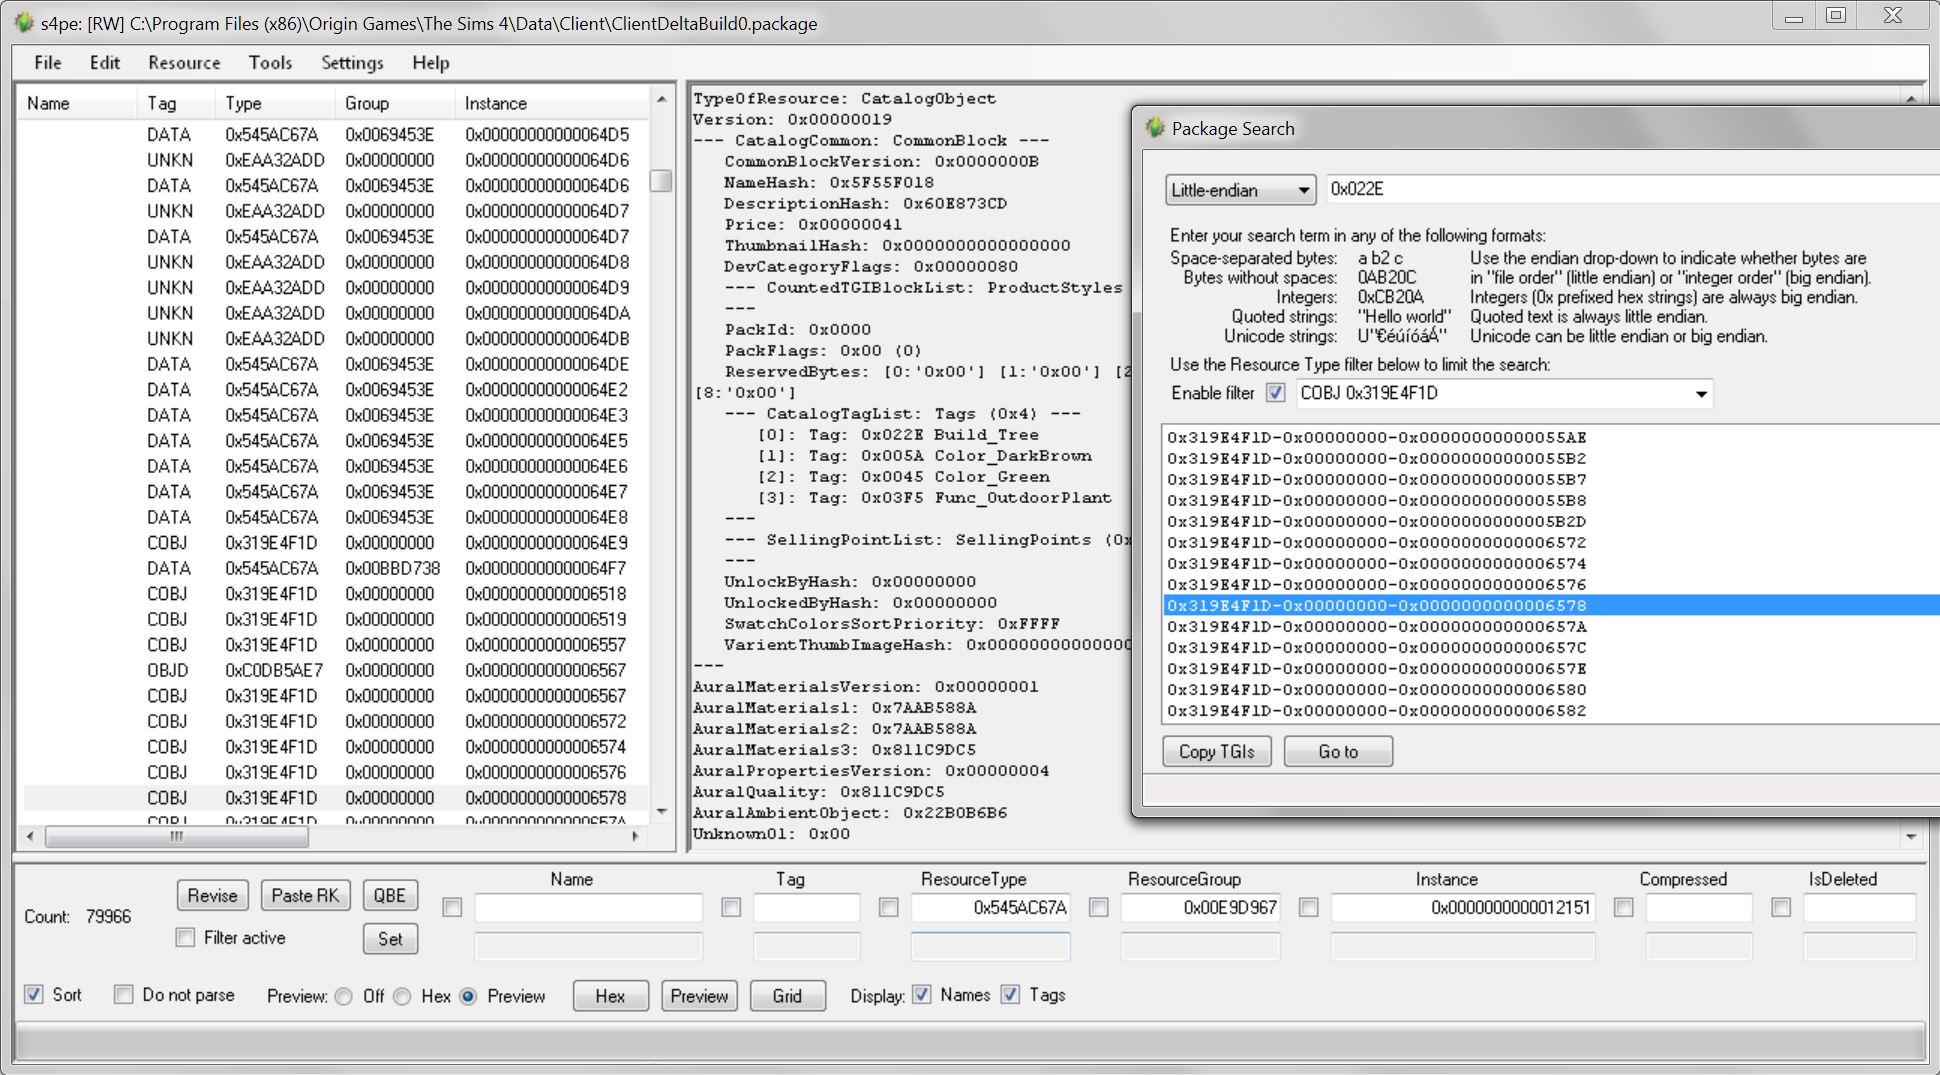Screen dimensions: 1940x1075
Task: Click the Package Search window icon
Action: pyautogui.click(x=1155, y=128)
